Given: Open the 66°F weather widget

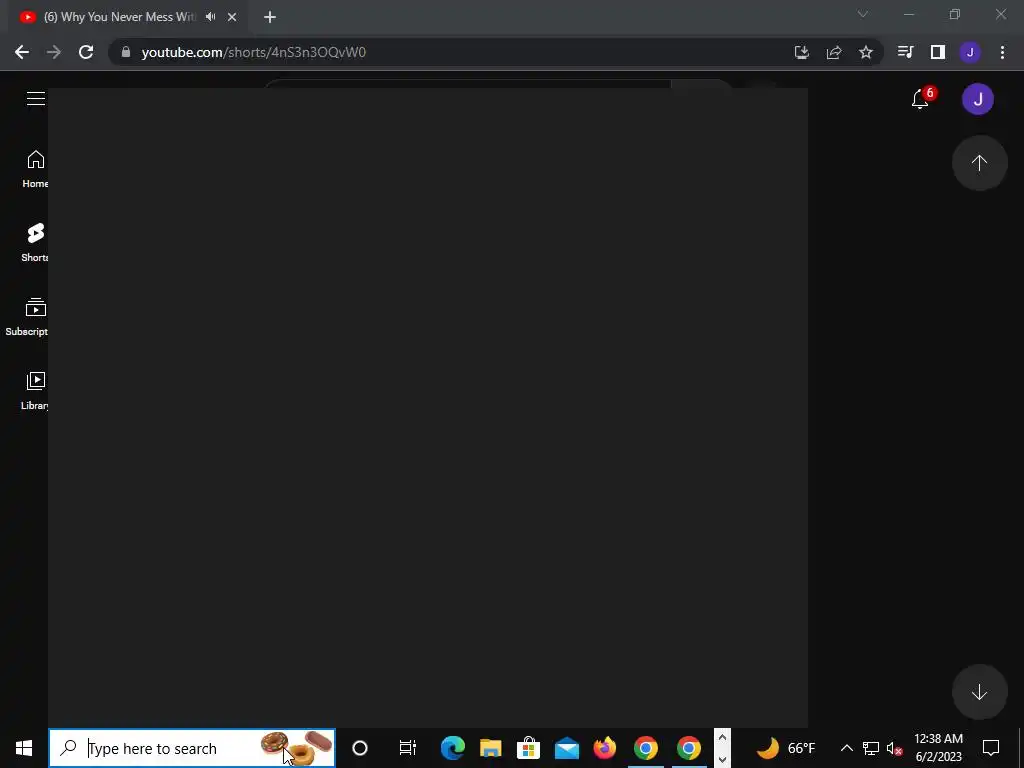Looking at the screenshot, I should click(x=786, y=748).
